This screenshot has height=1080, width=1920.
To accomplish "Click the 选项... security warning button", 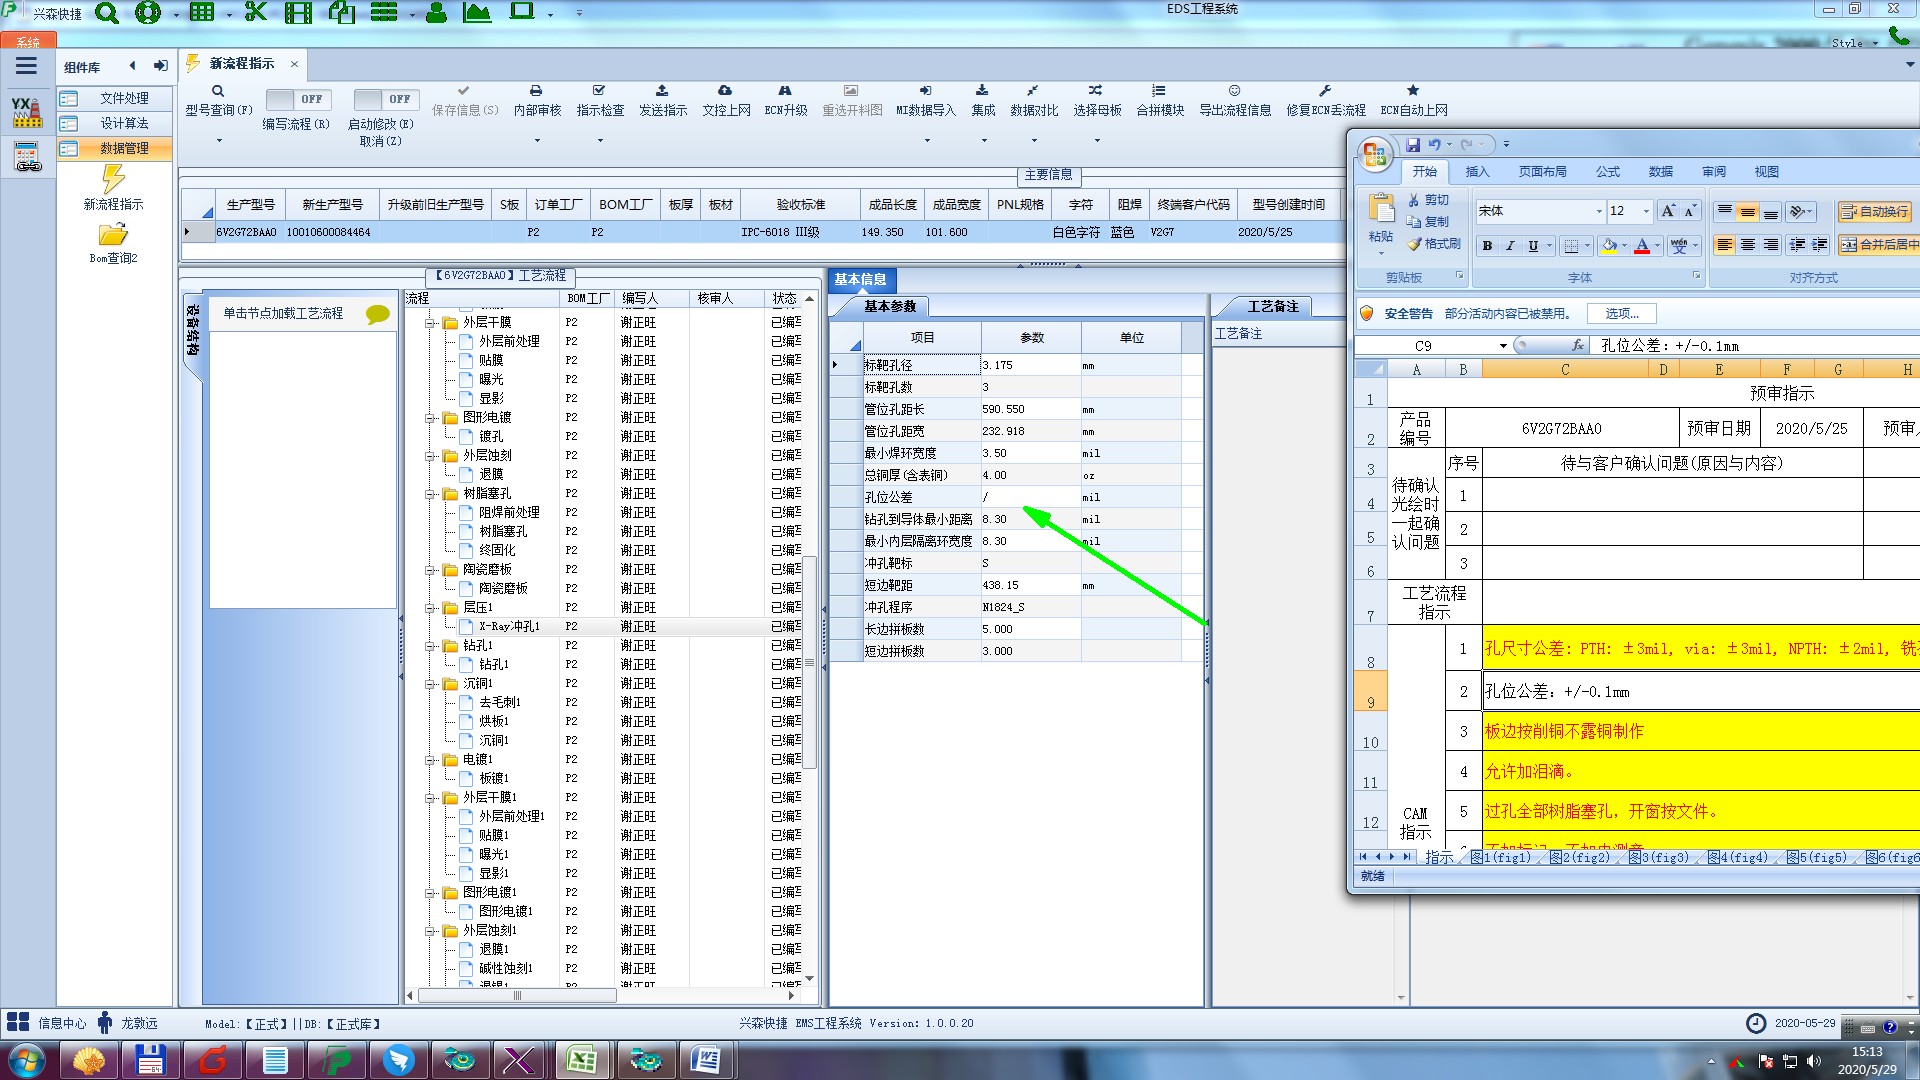I will coord(1621,314).
